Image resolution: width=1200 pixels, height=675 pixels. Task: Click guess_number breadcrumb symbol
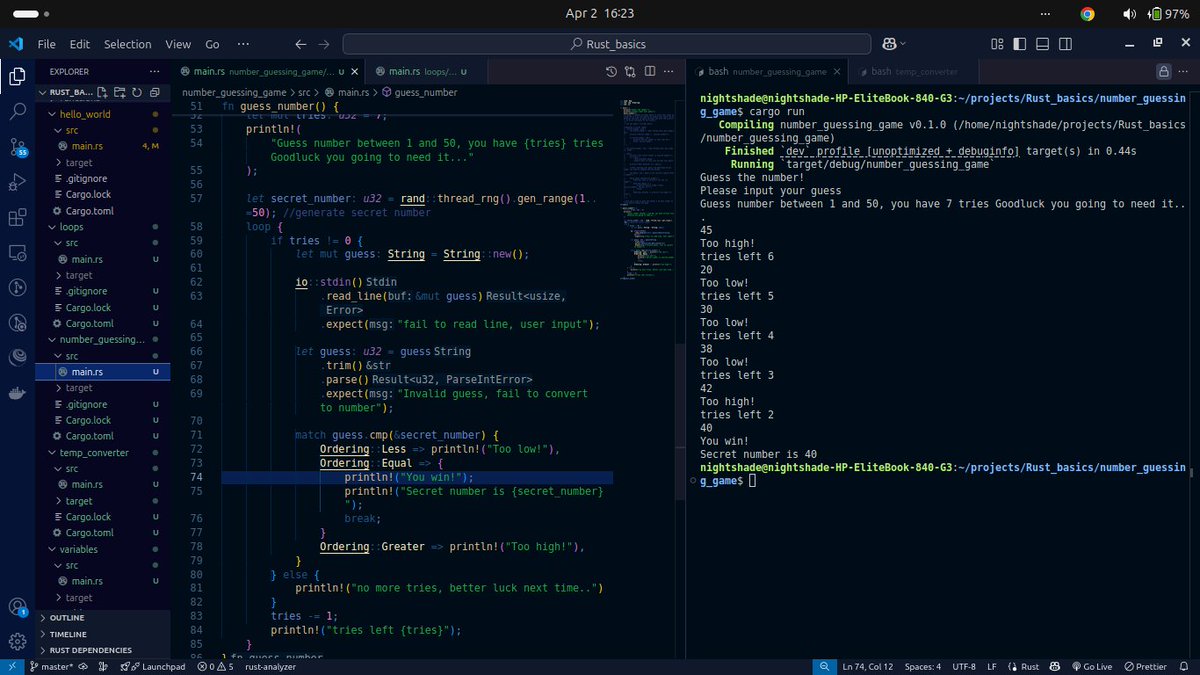tap(418, 92)
